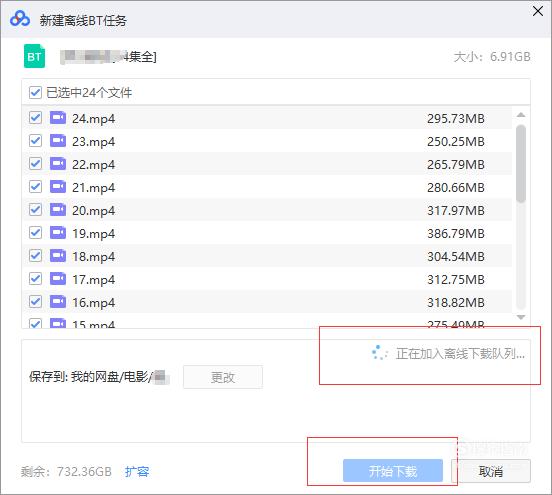Click the 295.73MB size value

click(x=456, y=119)
